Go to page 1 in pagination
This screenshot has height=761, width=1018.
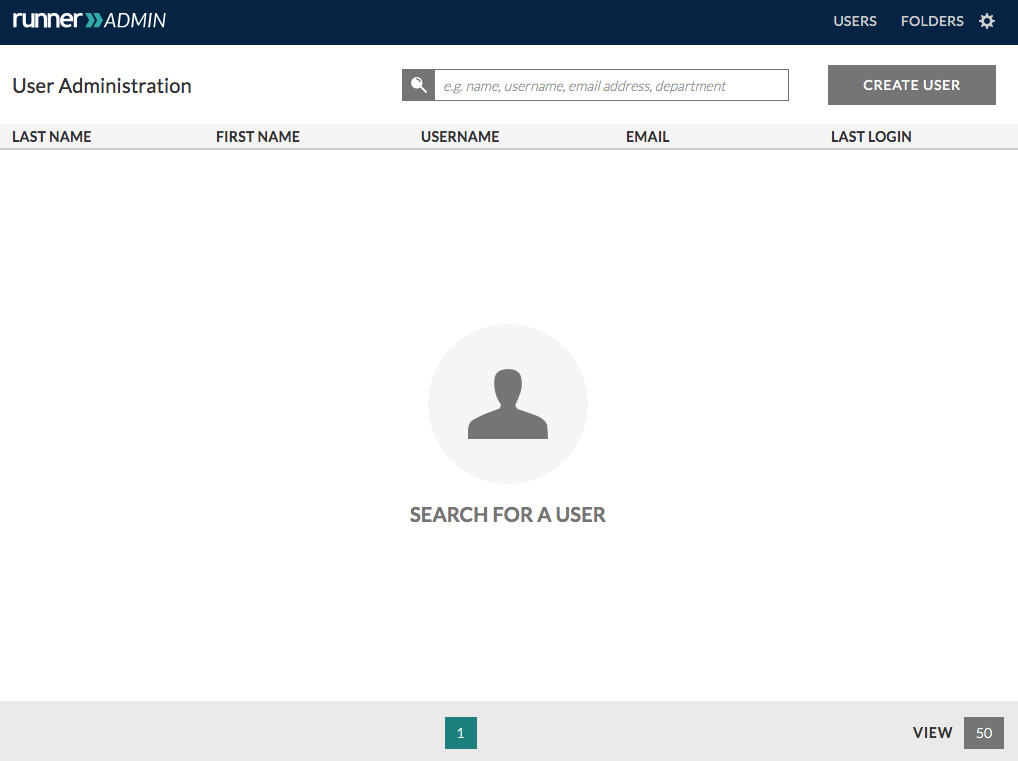pos(461,733)
